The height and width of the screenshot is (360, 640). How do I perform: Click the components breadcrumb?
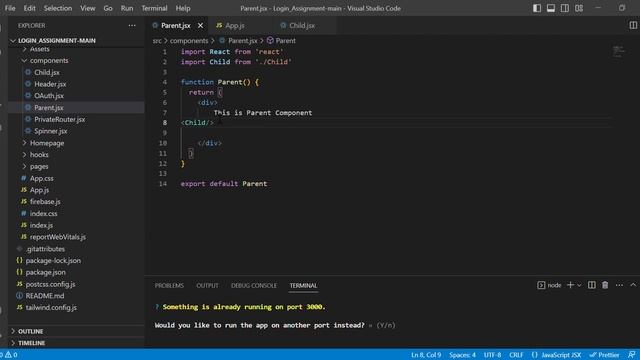(x=189, y=40)
